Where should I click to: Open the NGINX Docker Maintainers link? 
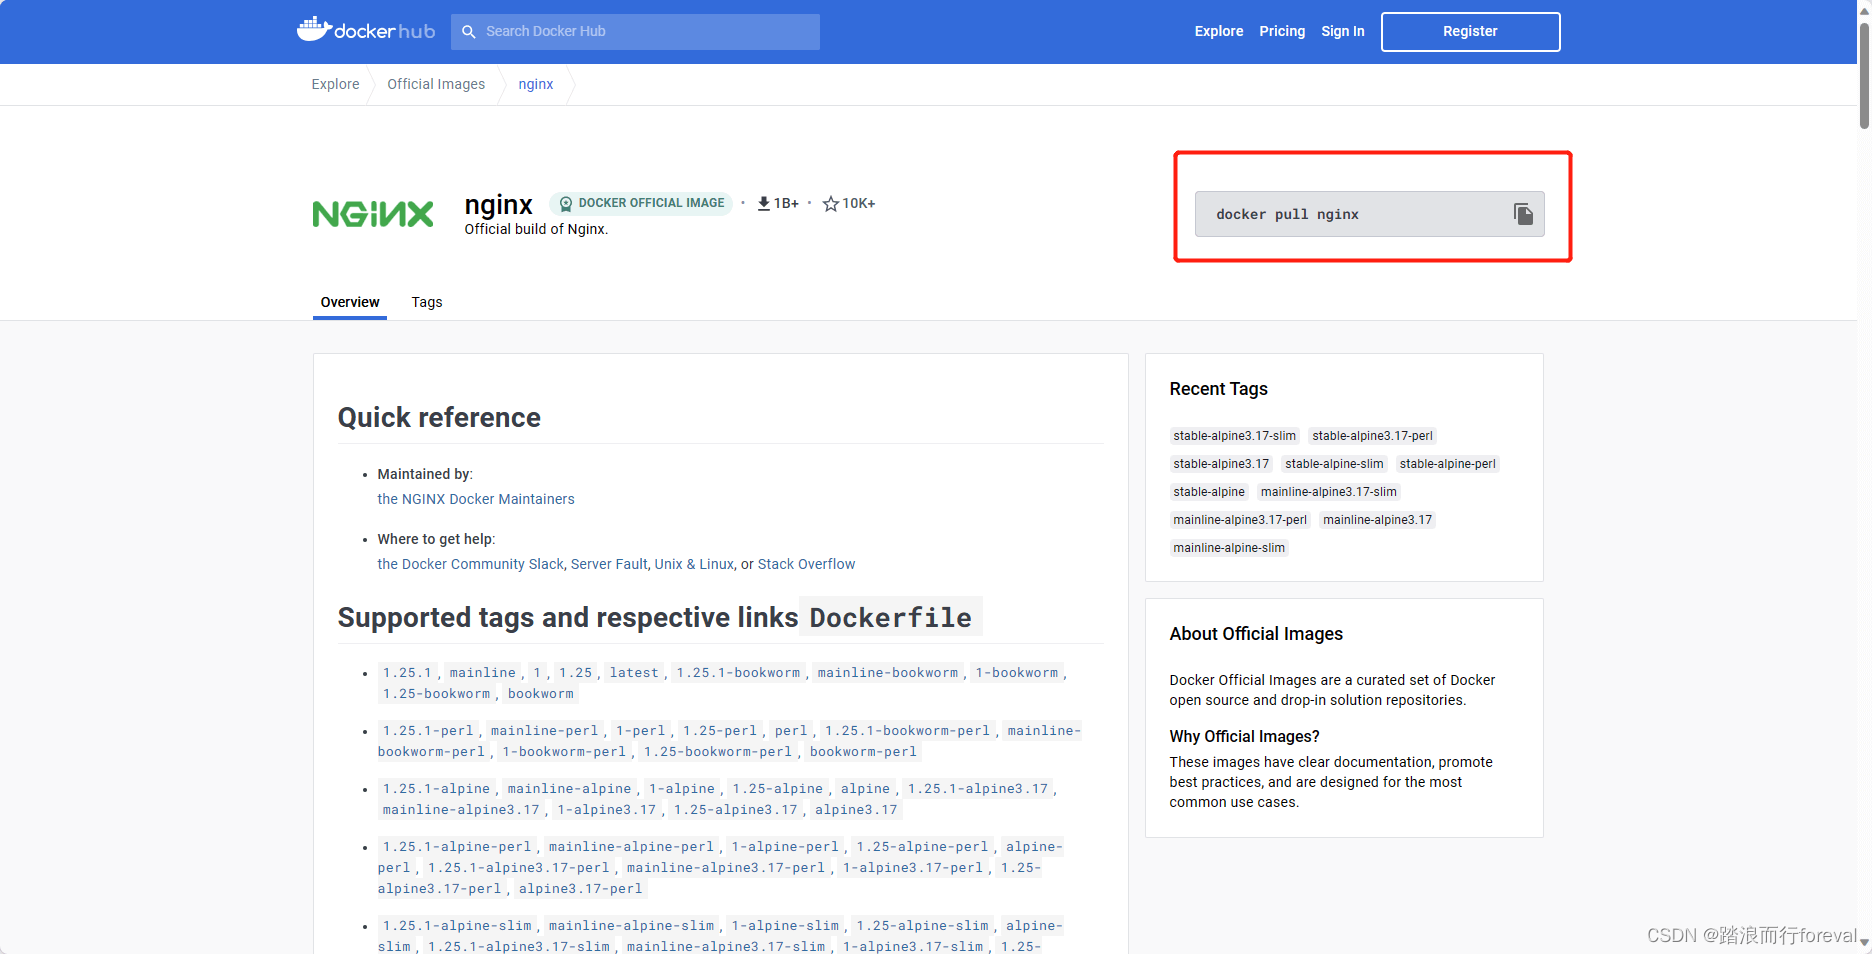click(x=476, y=499)
